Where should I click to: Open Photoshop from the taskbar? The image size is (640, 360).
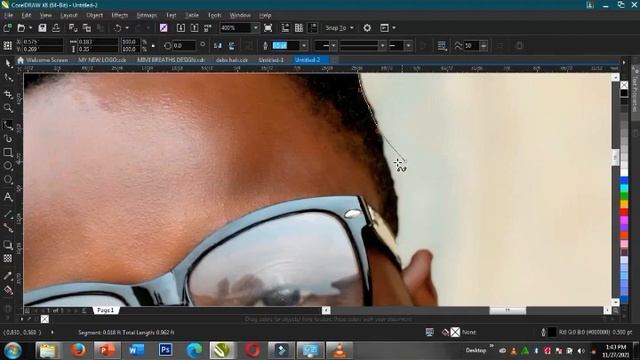165,350
